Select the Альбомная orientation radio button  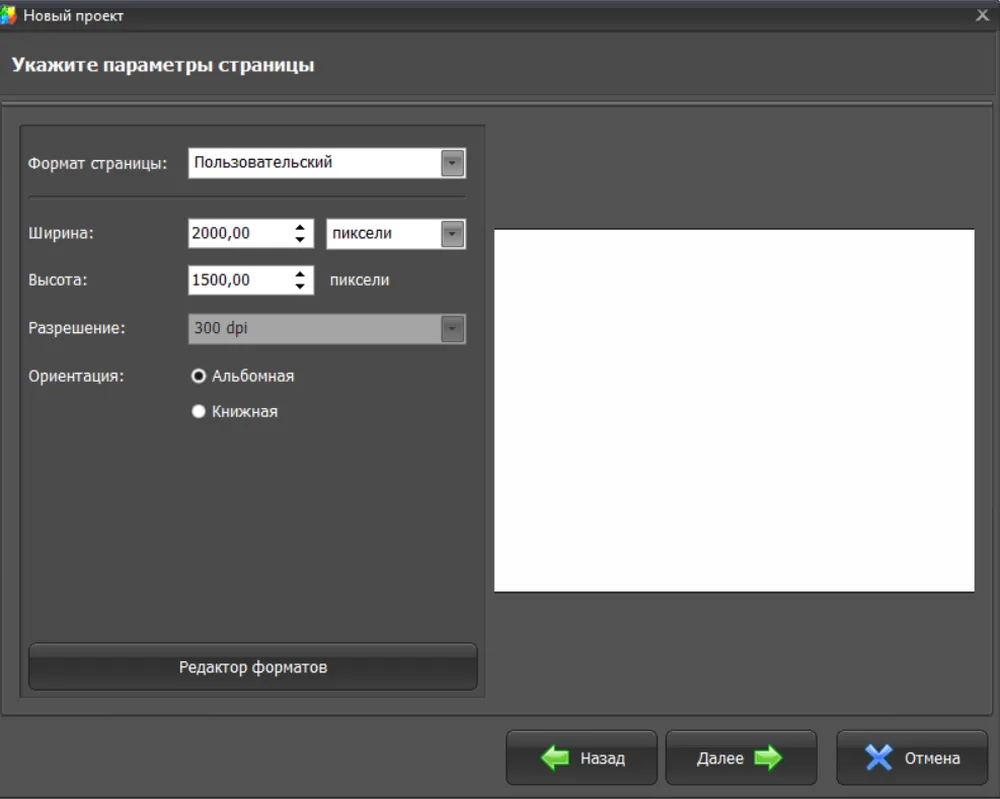tap(198, 376)
